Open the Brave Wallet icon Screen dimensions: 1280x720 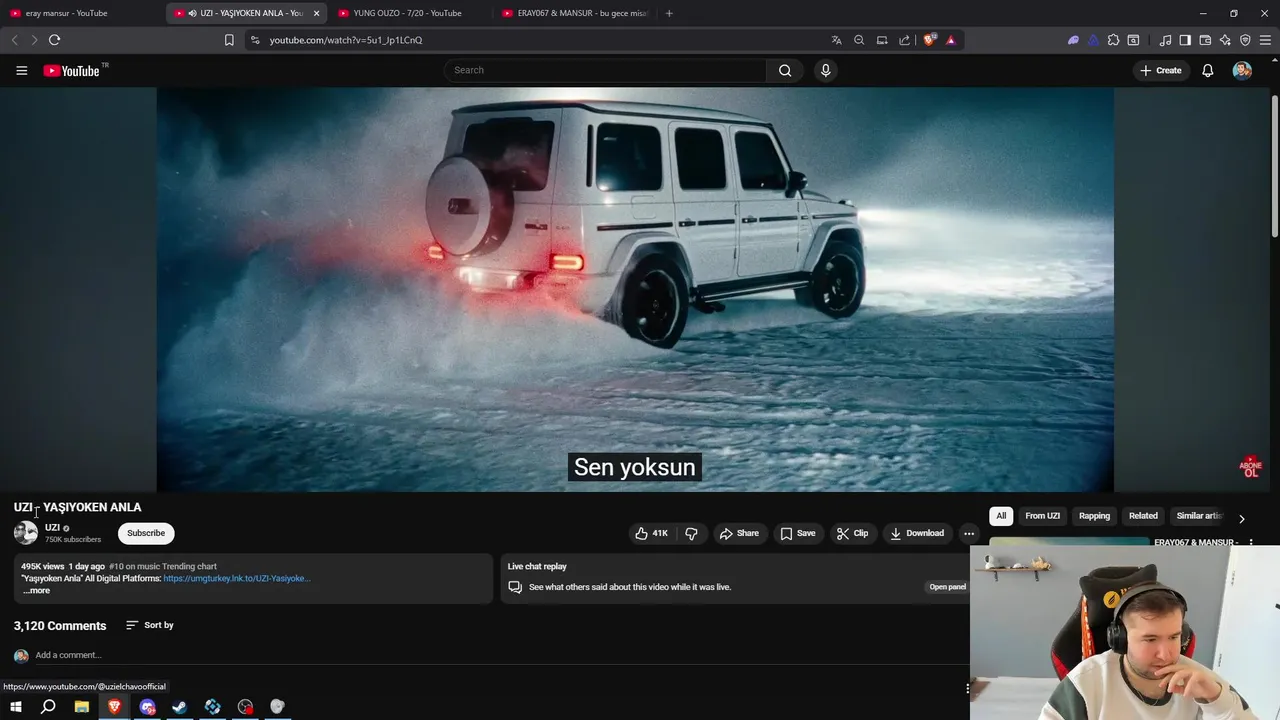[1205, 40]
